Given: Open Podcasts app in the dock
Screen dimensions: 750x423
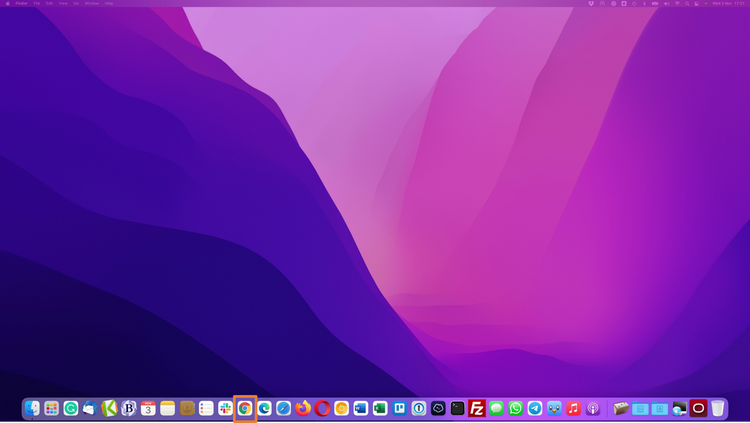Looking at the screenshot, I should point(593,408).
